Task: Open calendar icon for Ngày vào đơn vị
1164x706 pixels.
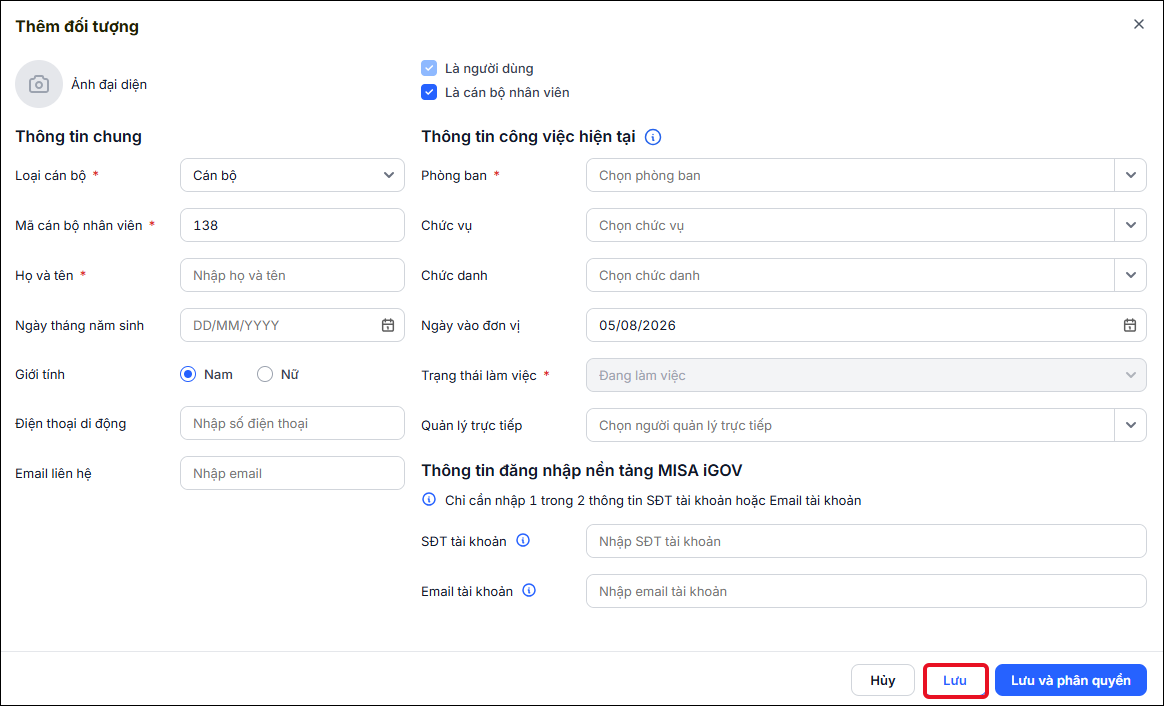Action: coord(1129,325)
